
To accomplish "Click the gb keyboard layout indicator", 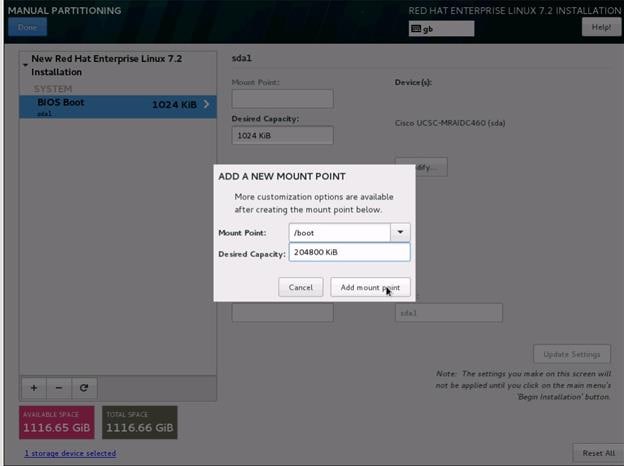I will click(441, 29).
